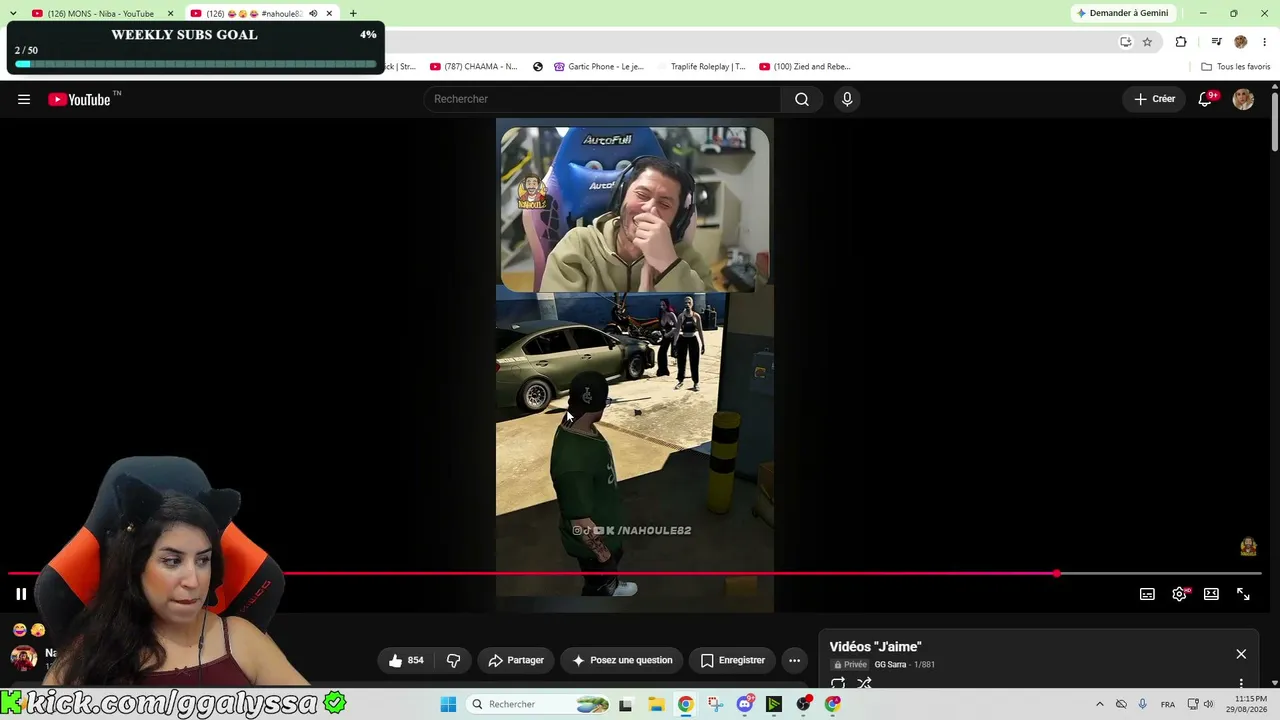Save video with Enregistrer button
The height and width of the screenshot is (720, 1280).
pos(733,660)
